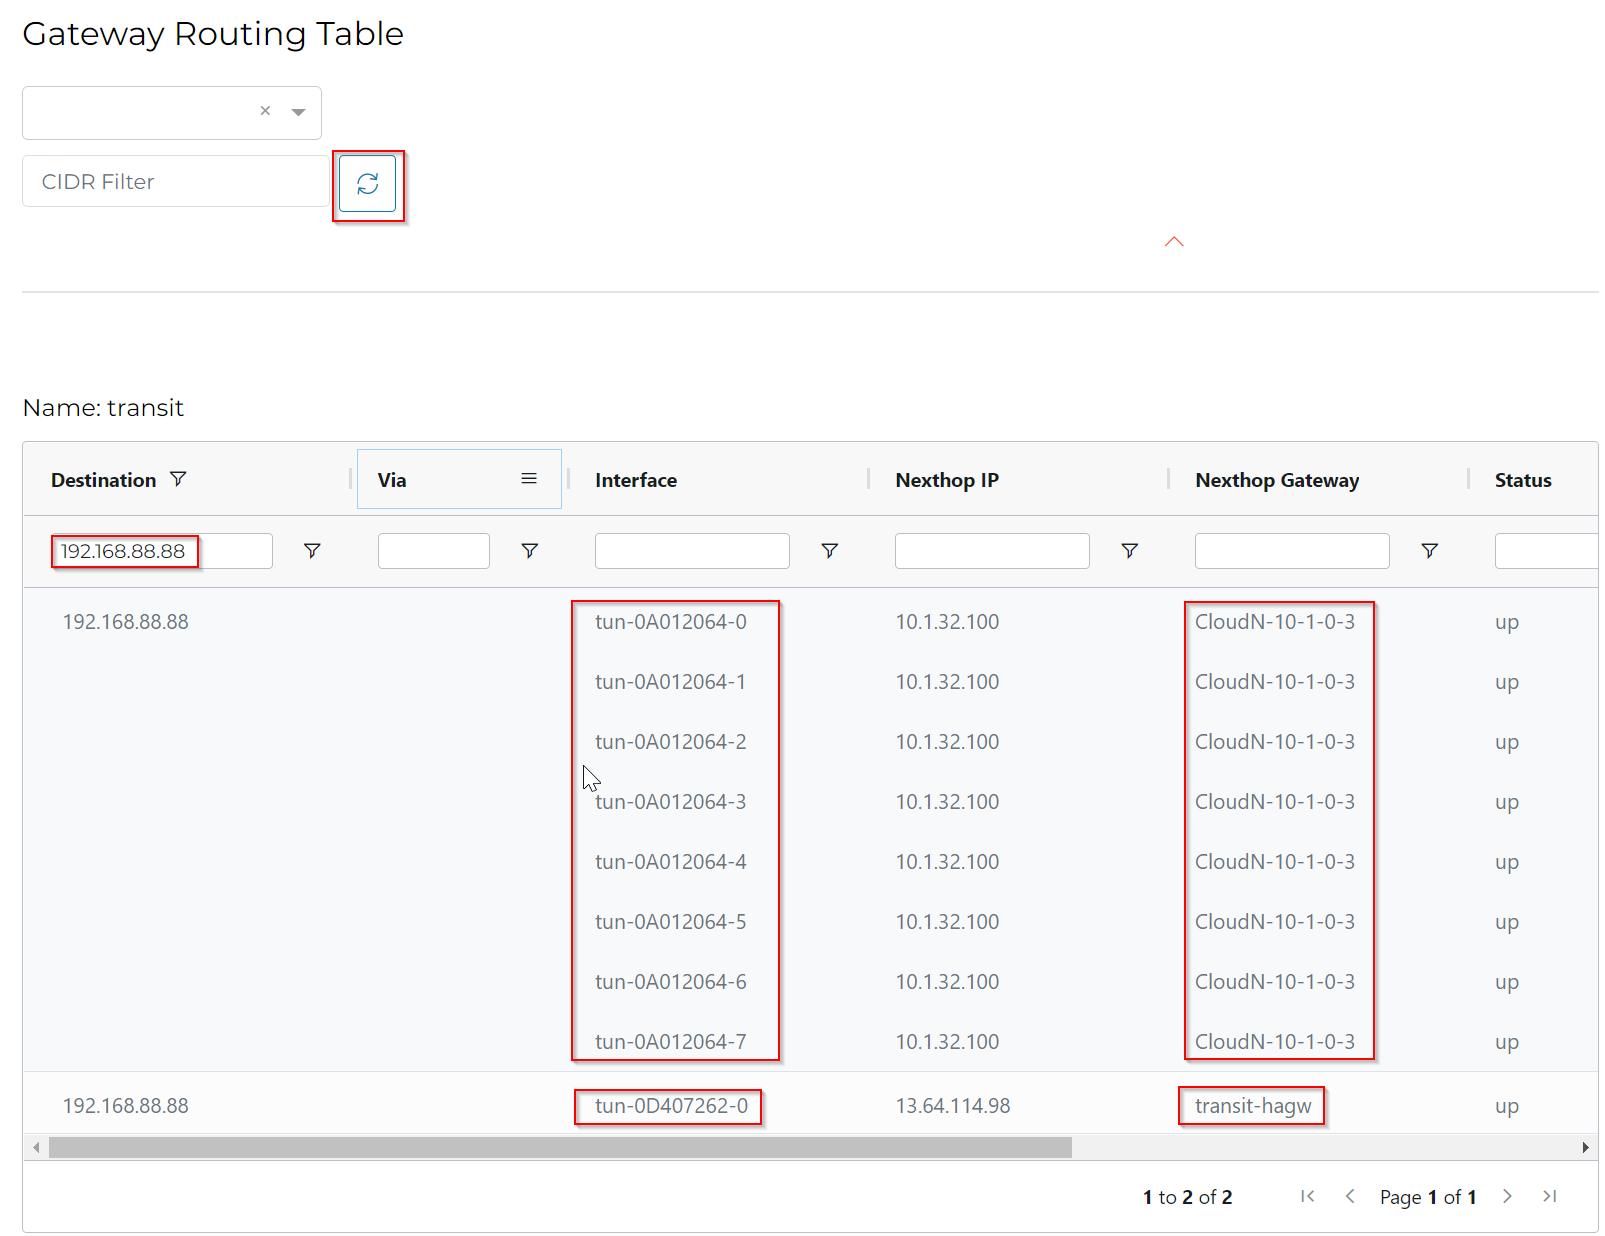Image resolution: width=1605 pixels, height=1236 pixels.
Task: Jump to the last page of results
Action: 1549,1196
